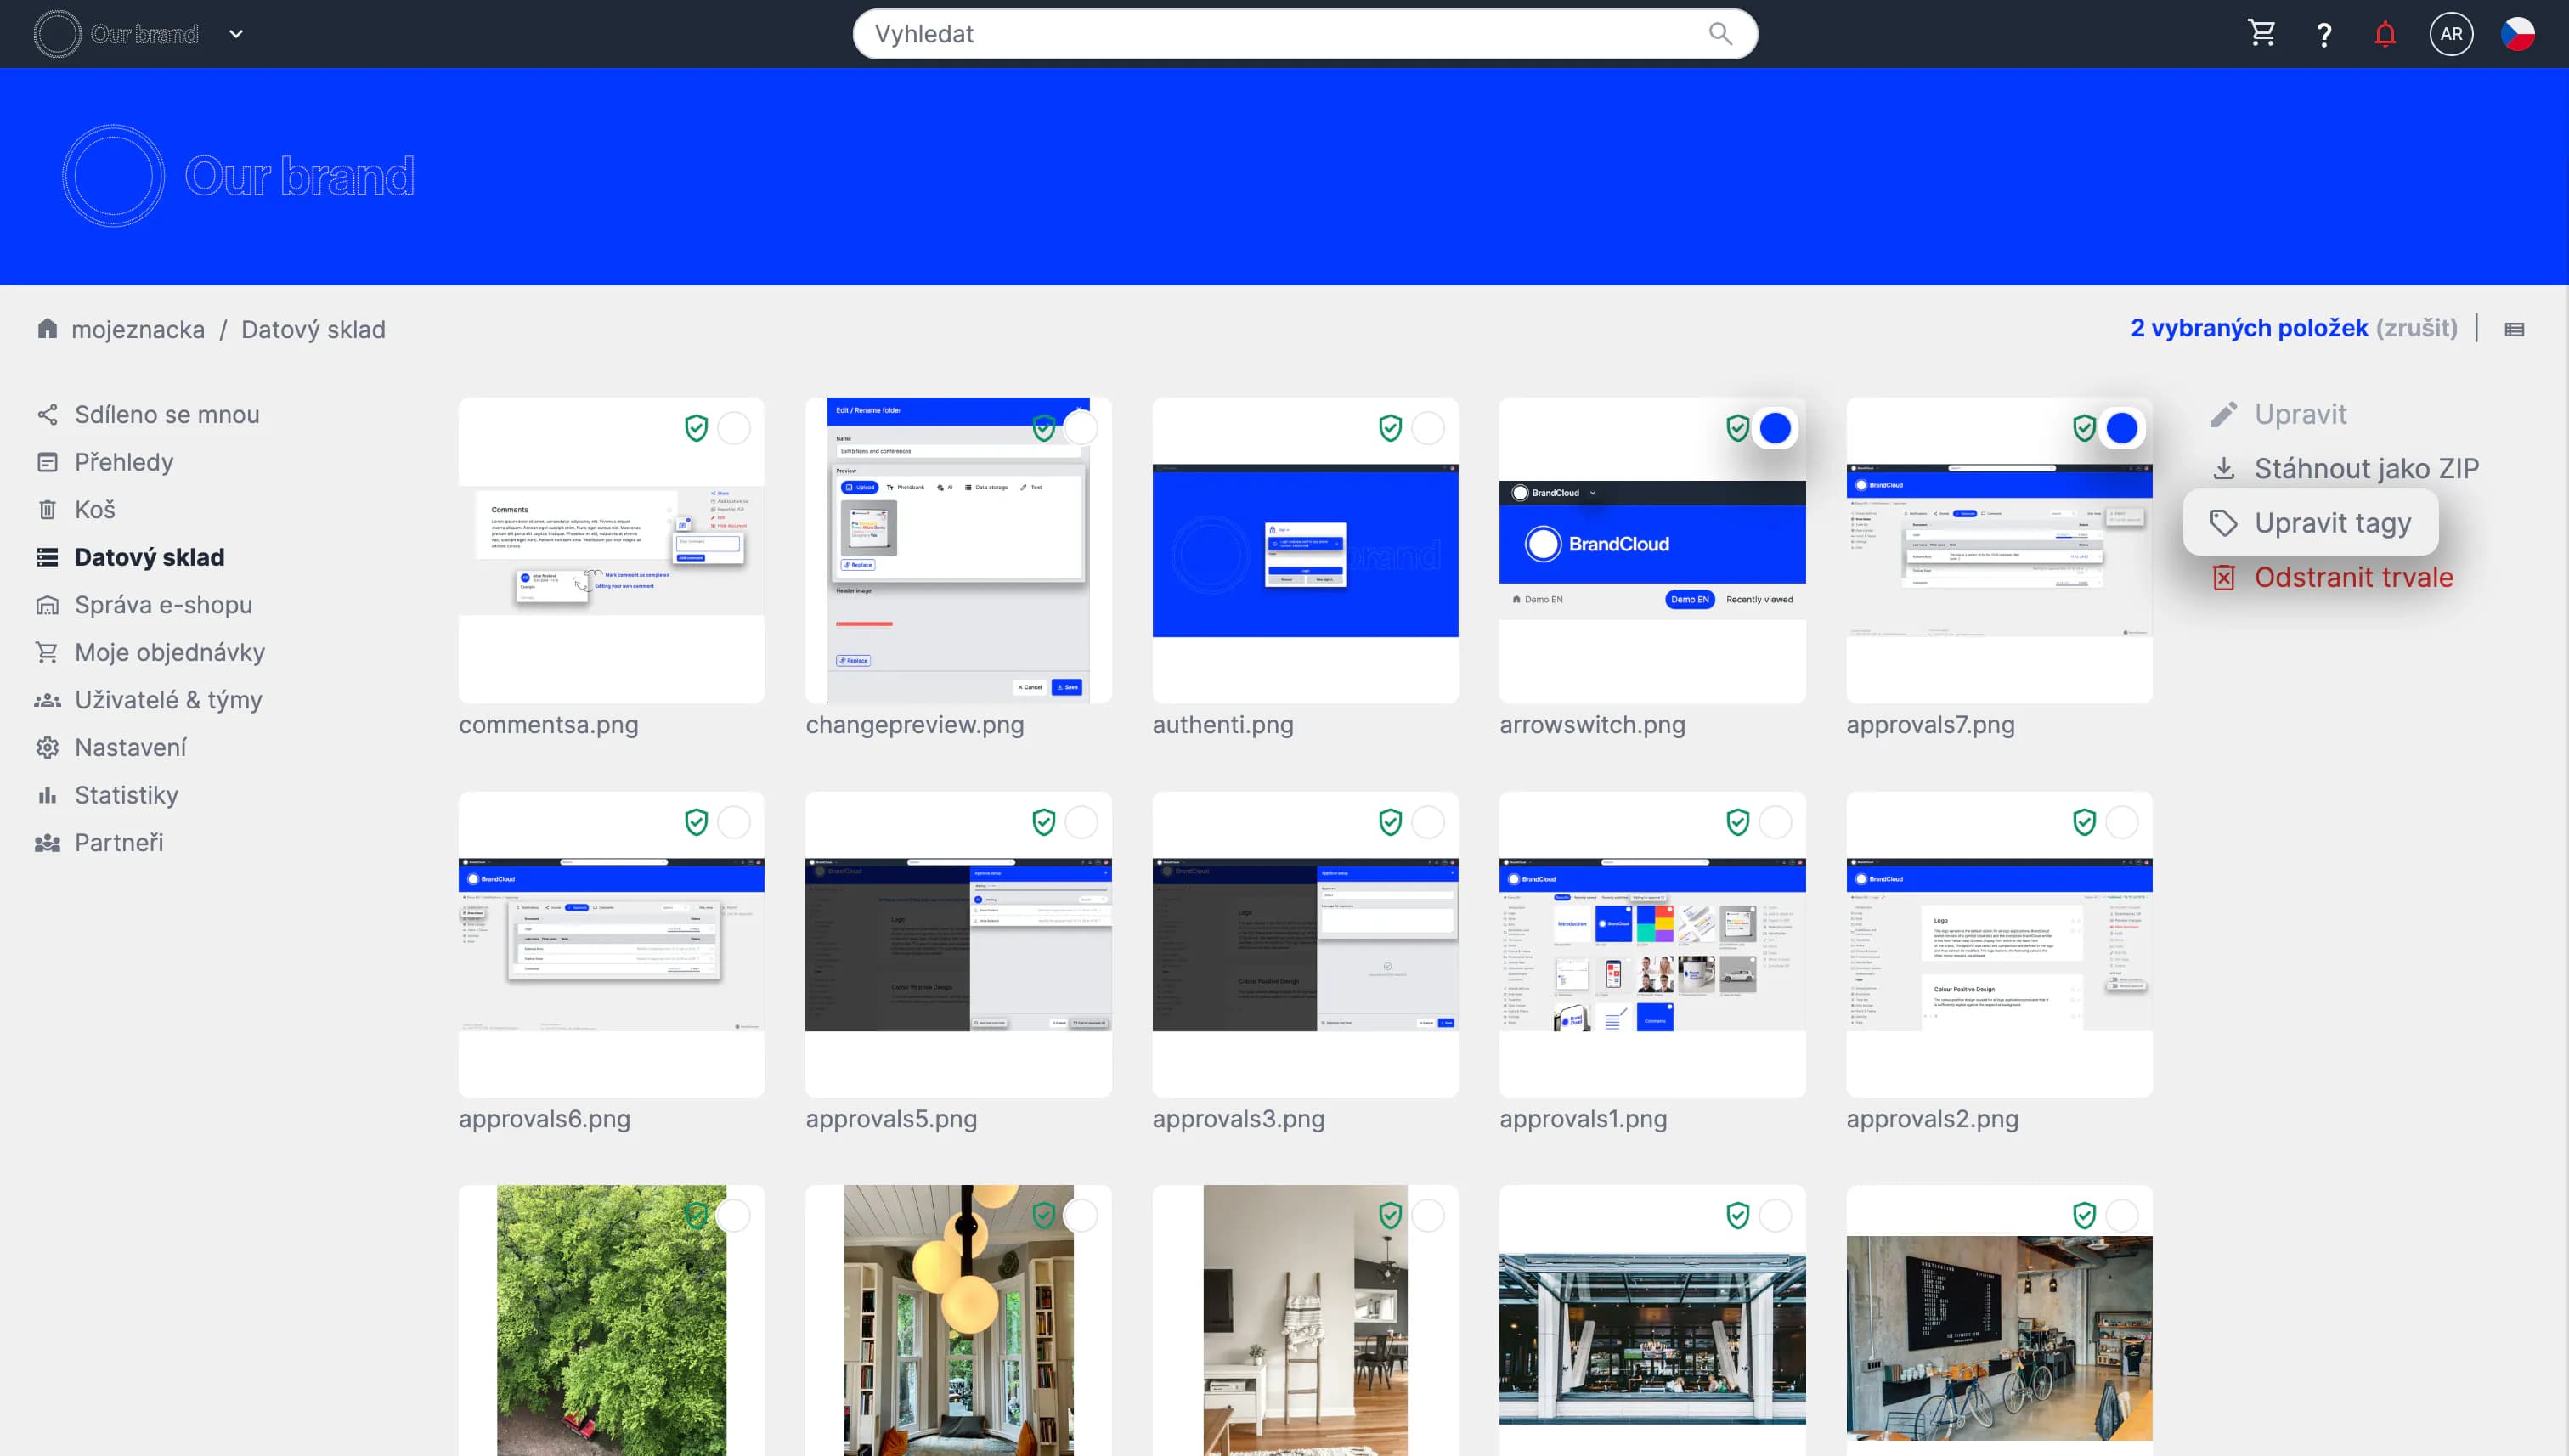Open the AR user avatar menu
Screen dimensions: 2569x1456
[2451, 34]
